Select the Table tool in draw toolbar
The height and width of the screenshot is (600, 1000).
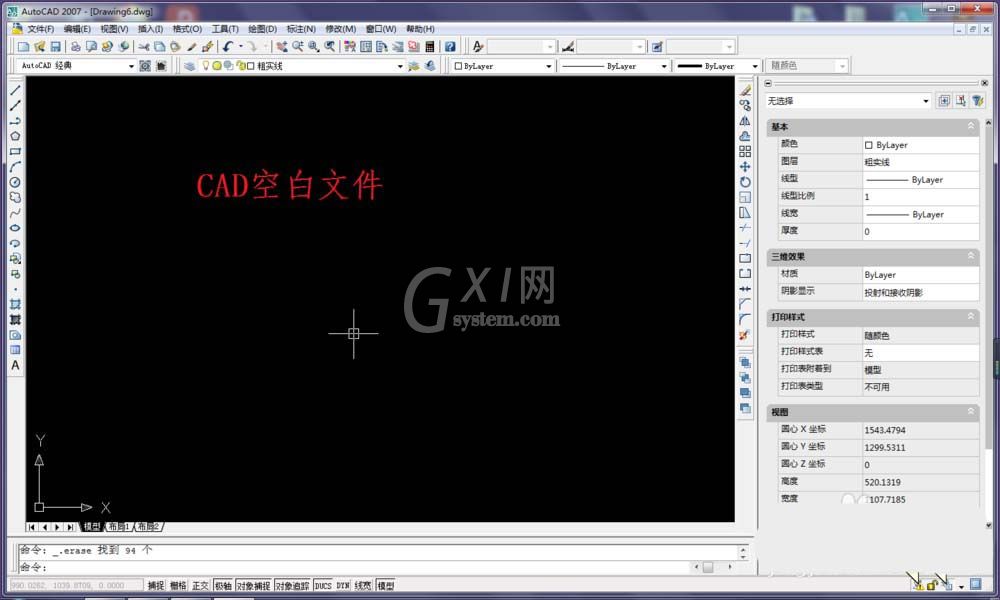(x=15, y=350)
